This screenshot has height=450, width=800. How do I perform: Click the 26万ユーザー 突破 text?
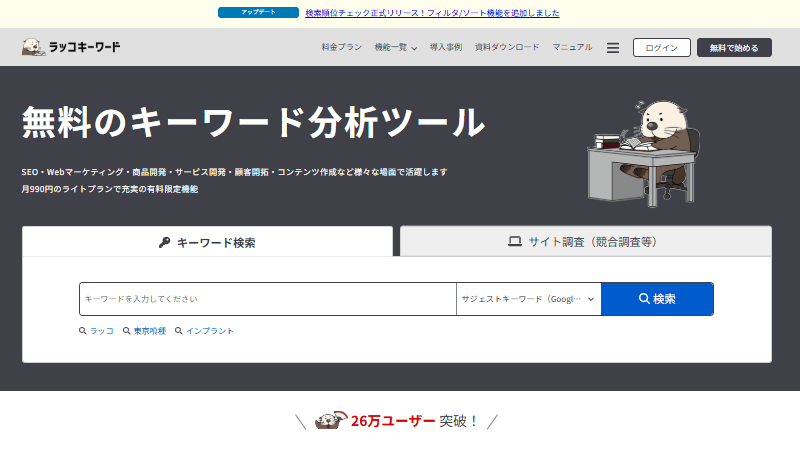pos(414,421)
